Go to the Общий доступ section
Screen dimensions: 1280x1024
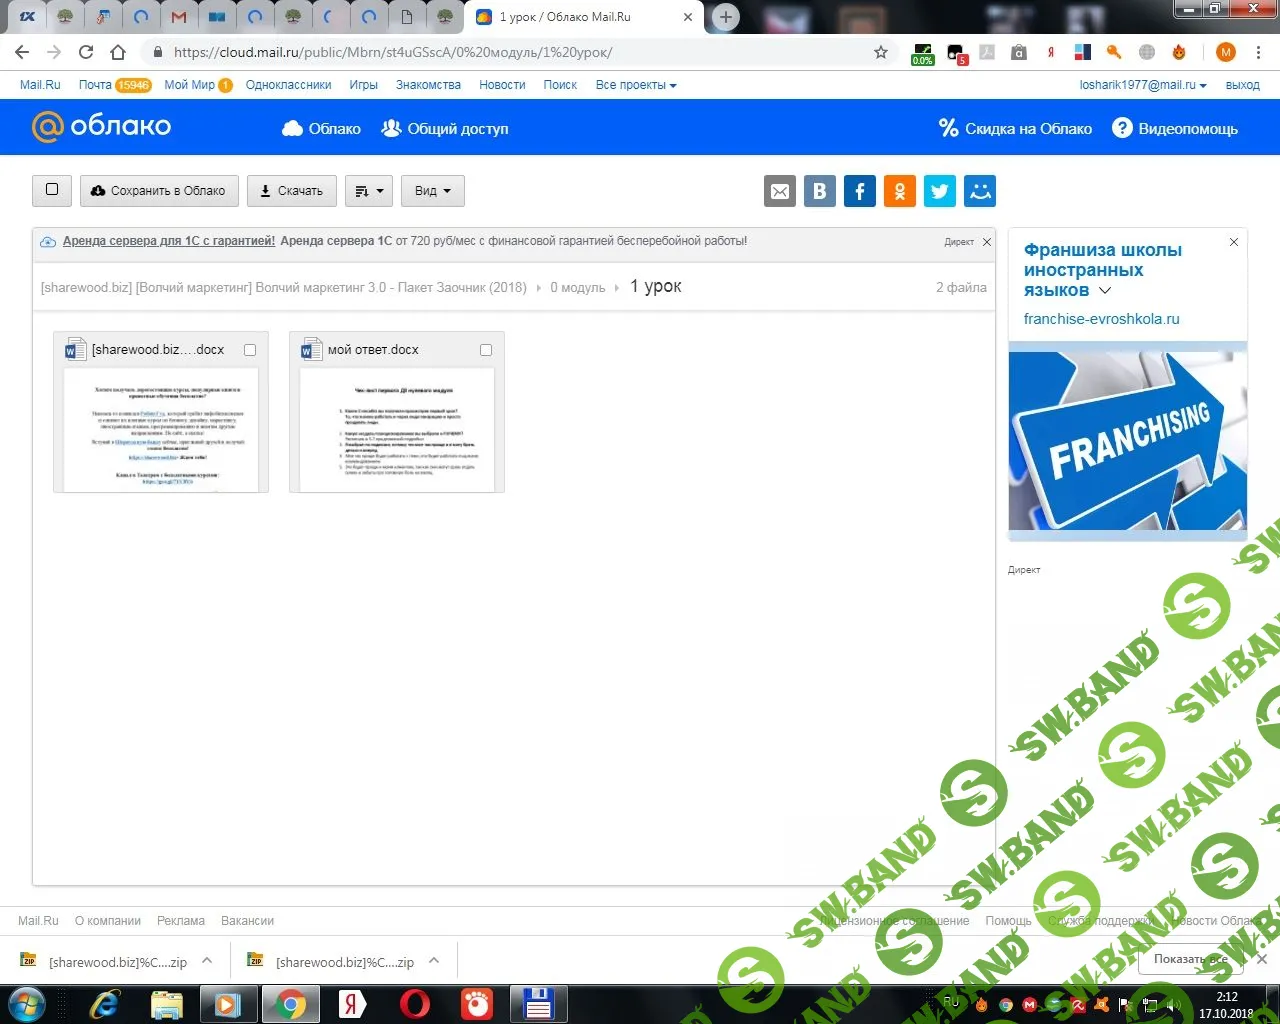(x=445, y=128)
